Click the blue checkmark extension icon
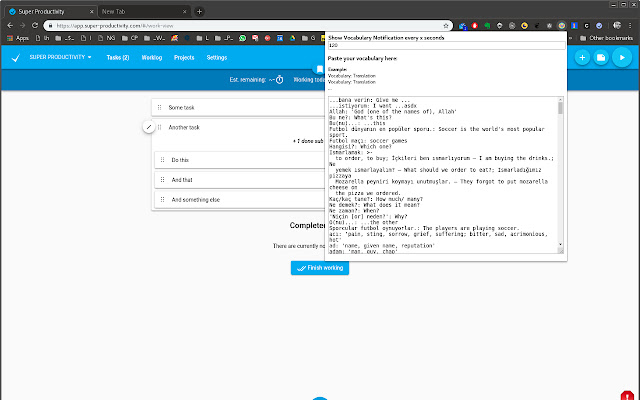640x400 pixels. pos(599,26)
